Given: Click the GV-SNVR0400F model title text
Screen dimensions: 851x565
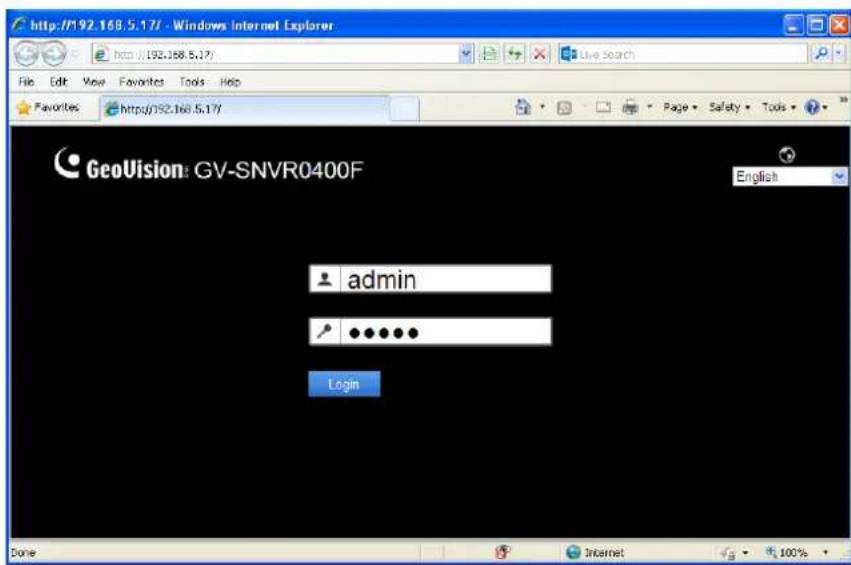Looking at the screenshot, I should click(x=278, y=170).
